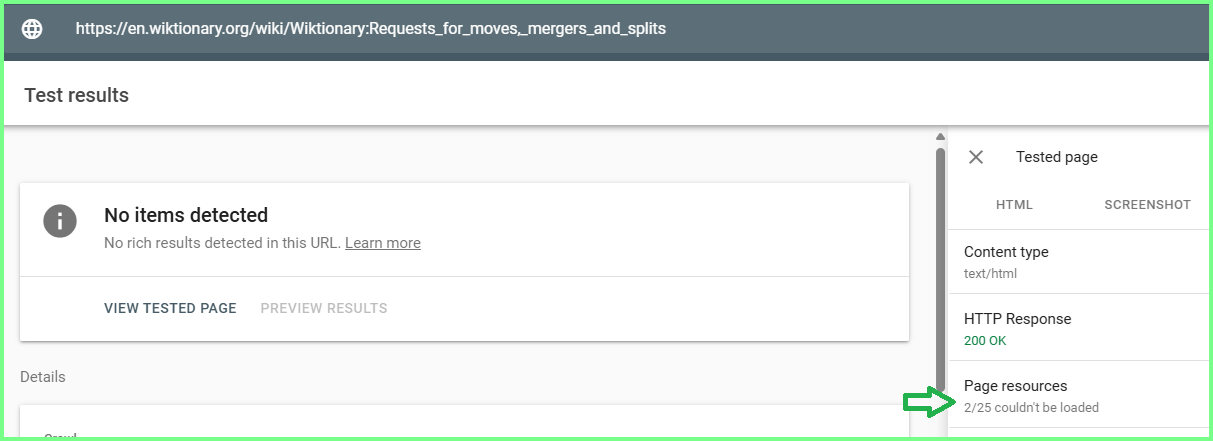Image resolution: width=1213 pixels, height=441 pixels.
Task: Click the Details section label
Action: tap(43, 377)
